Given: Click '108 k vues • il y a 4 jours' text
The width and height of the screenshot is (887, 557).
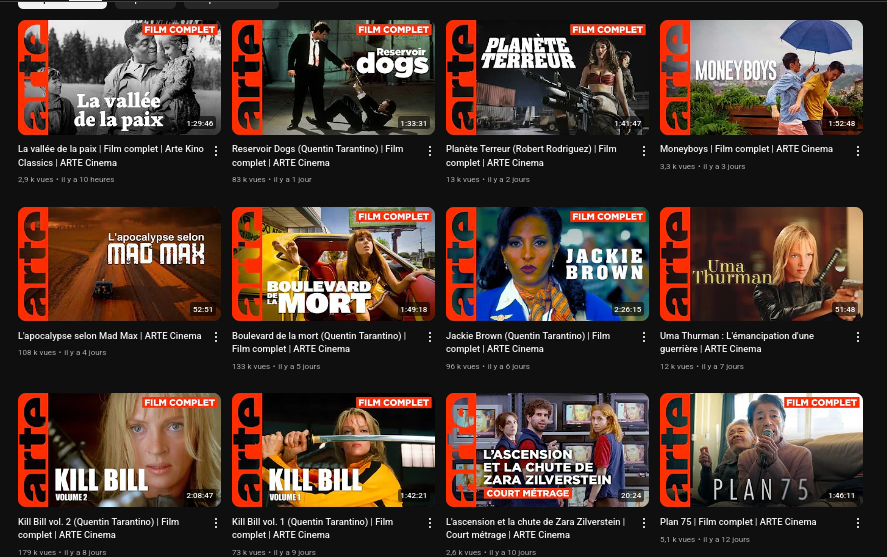Looking at the screenshot, I should 62,352.
